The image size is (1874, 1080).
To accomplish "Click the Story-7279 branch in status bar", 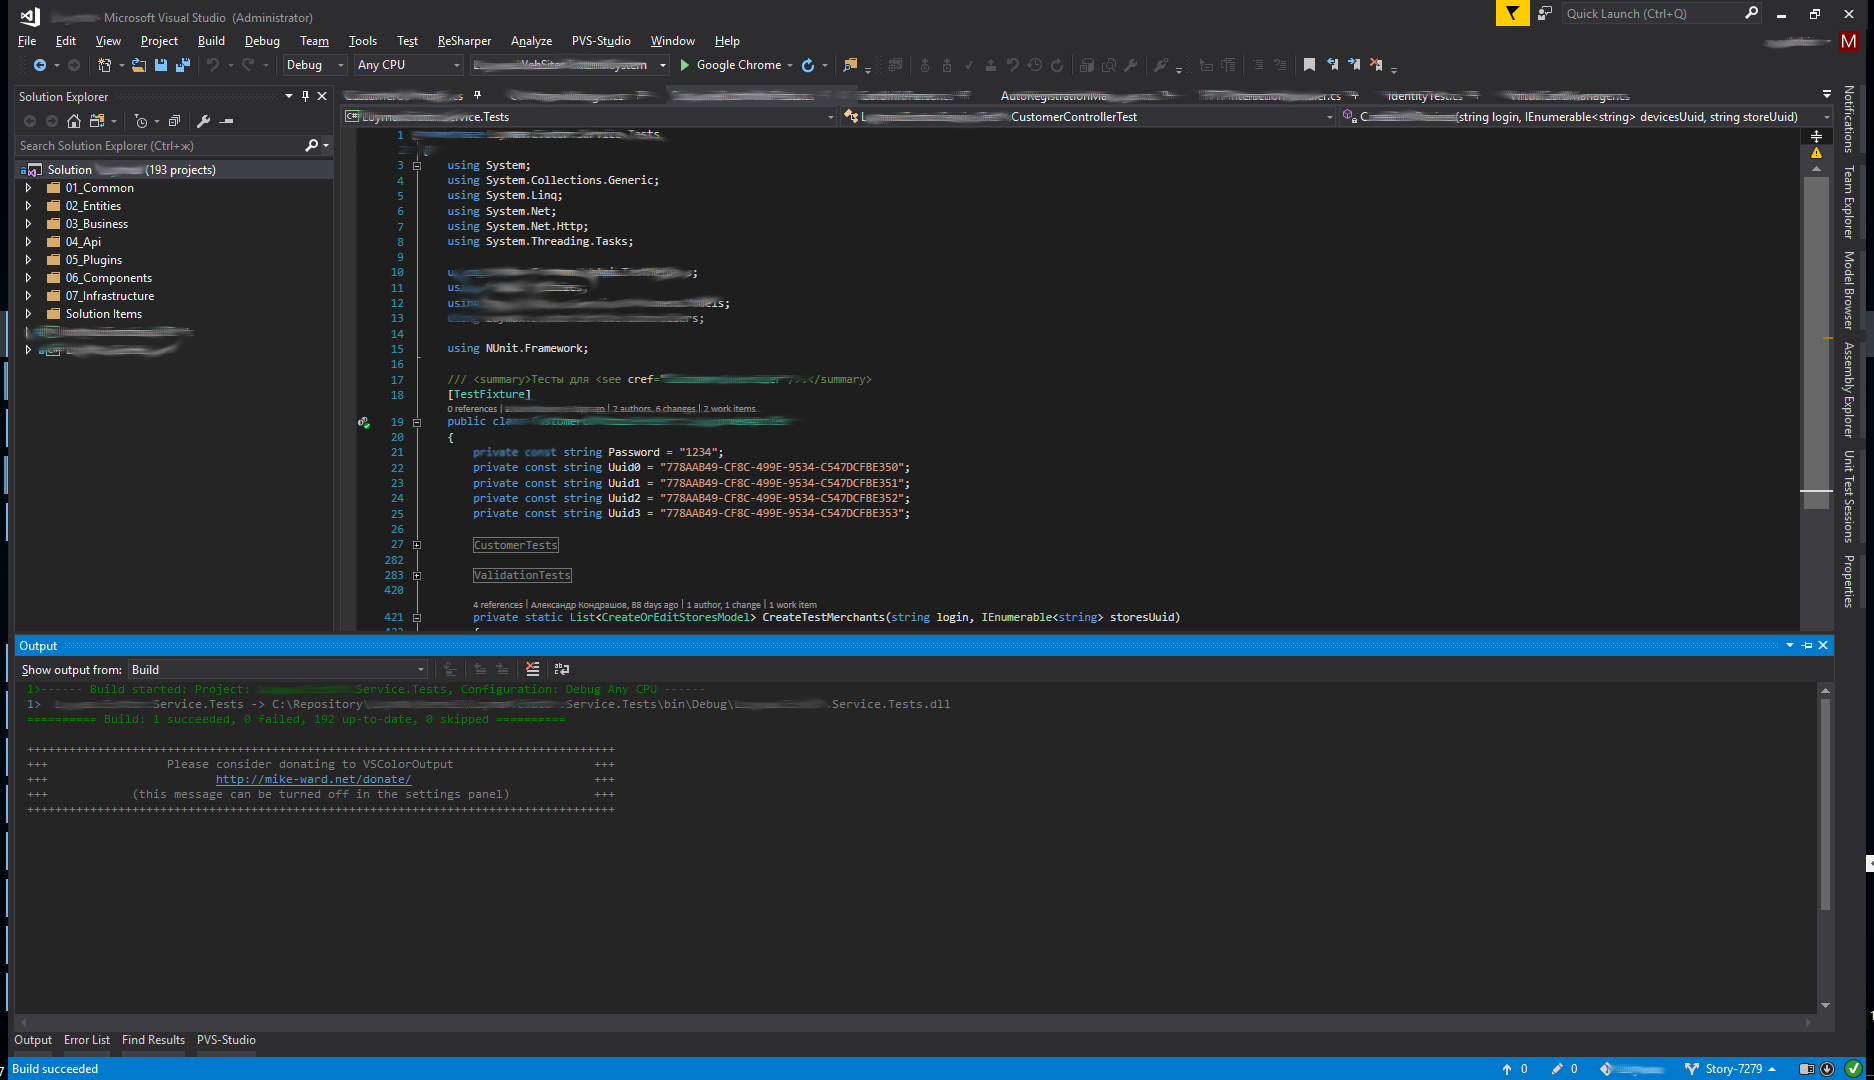I will pos(1733,1069).
